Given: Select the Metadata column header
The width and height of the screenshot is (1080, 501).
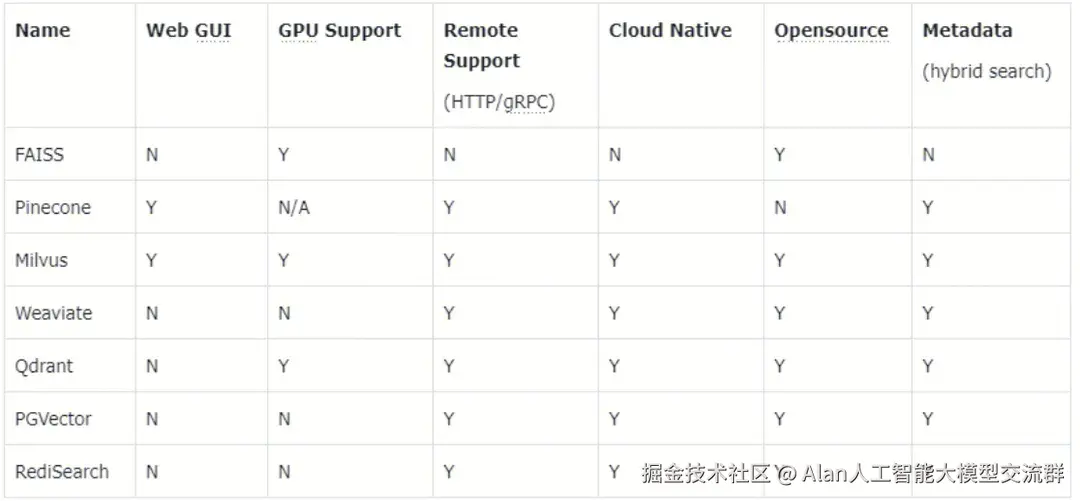Looking at the screenshot, I should [x=967, y=30].
